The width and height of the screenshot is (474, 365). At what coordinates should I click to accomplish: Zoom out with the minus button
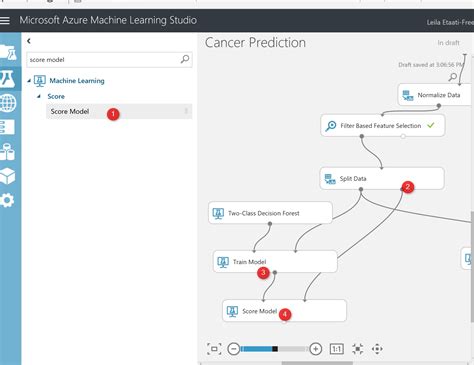click(234, 349)
